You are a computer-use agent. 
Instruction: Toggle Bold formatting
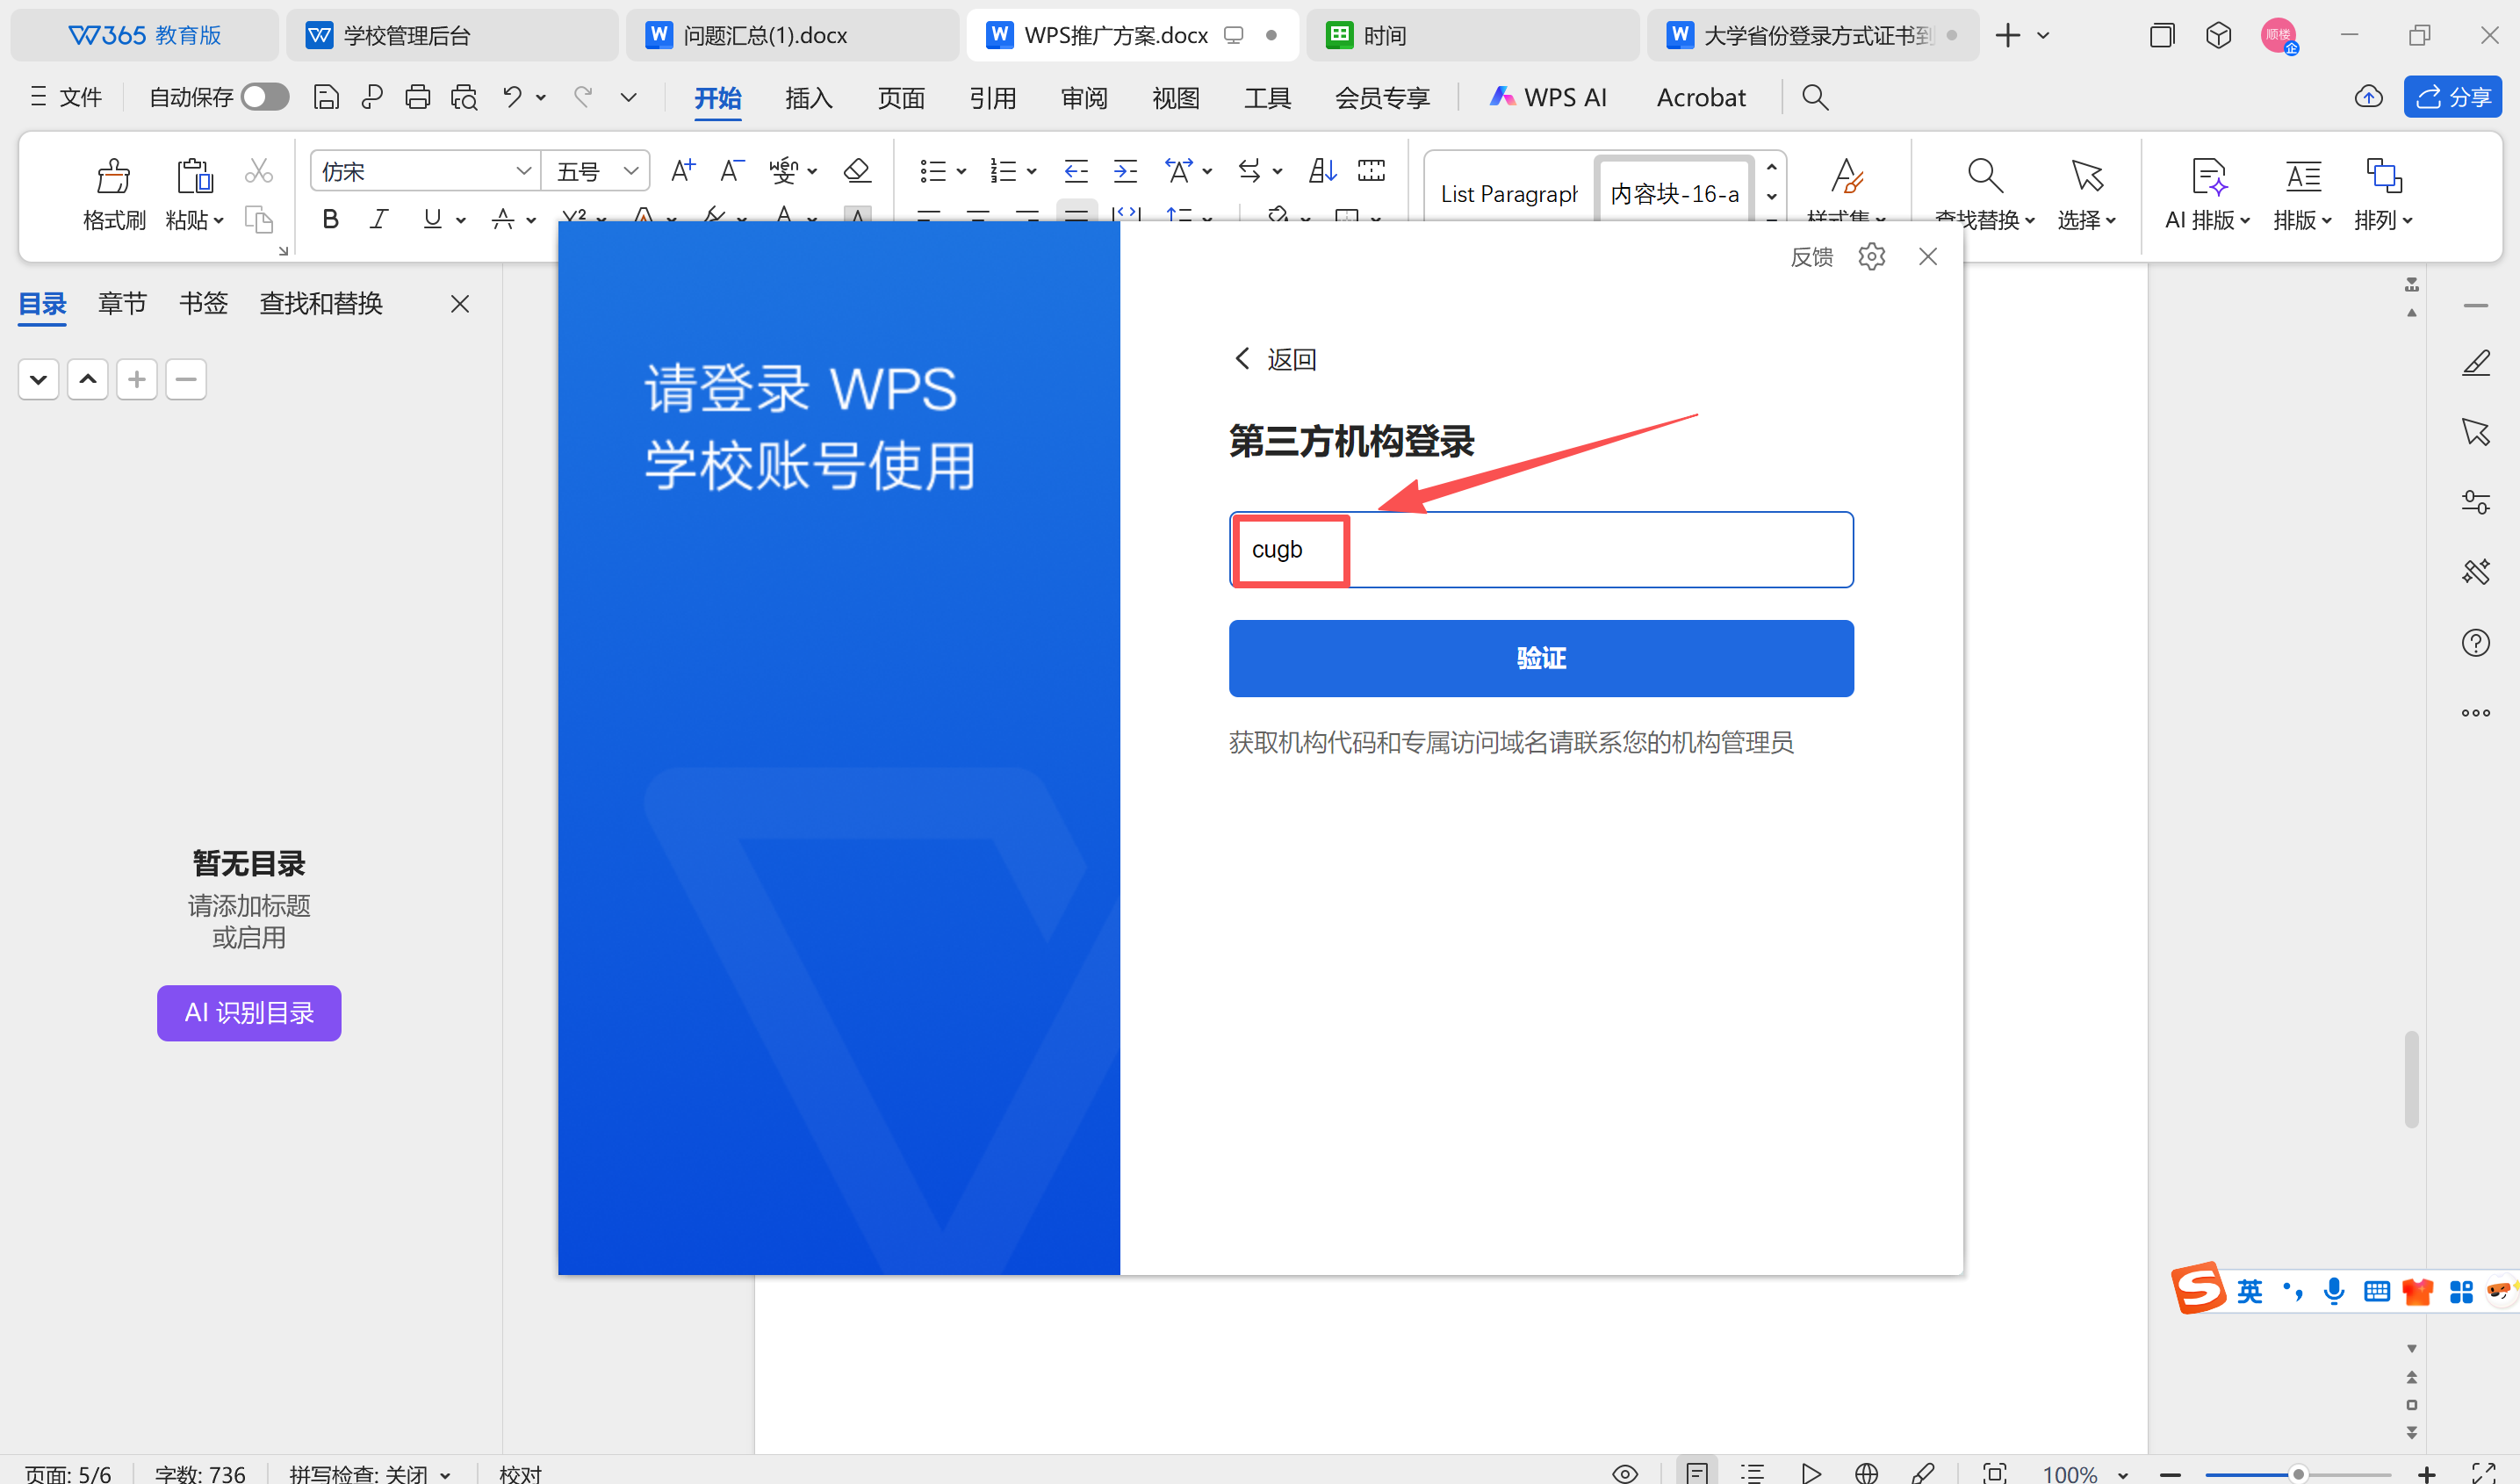point(330,219)
